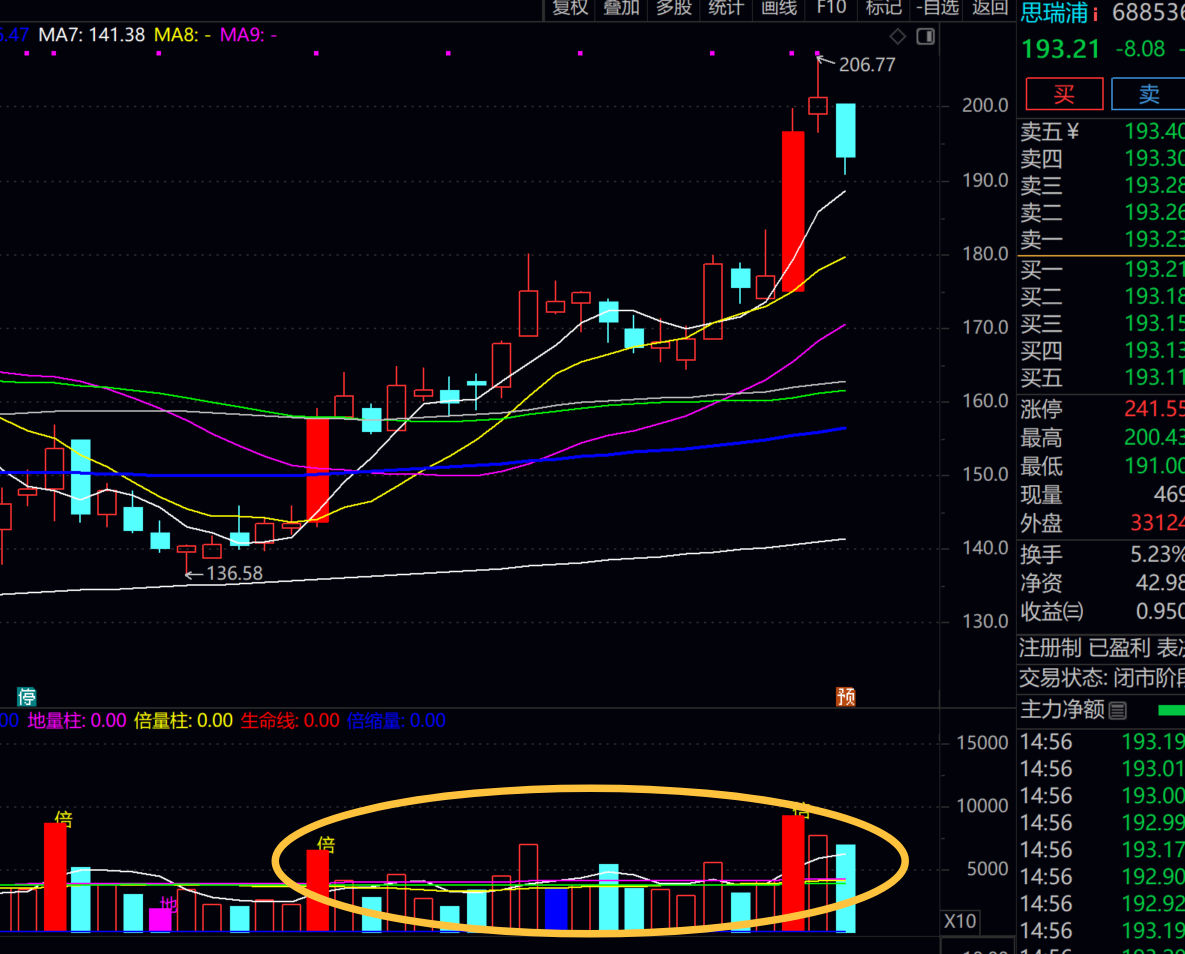Screen dimensions: 1185x954
Task: Select the 画线 drawing tool
Action: tap(778, 8)
